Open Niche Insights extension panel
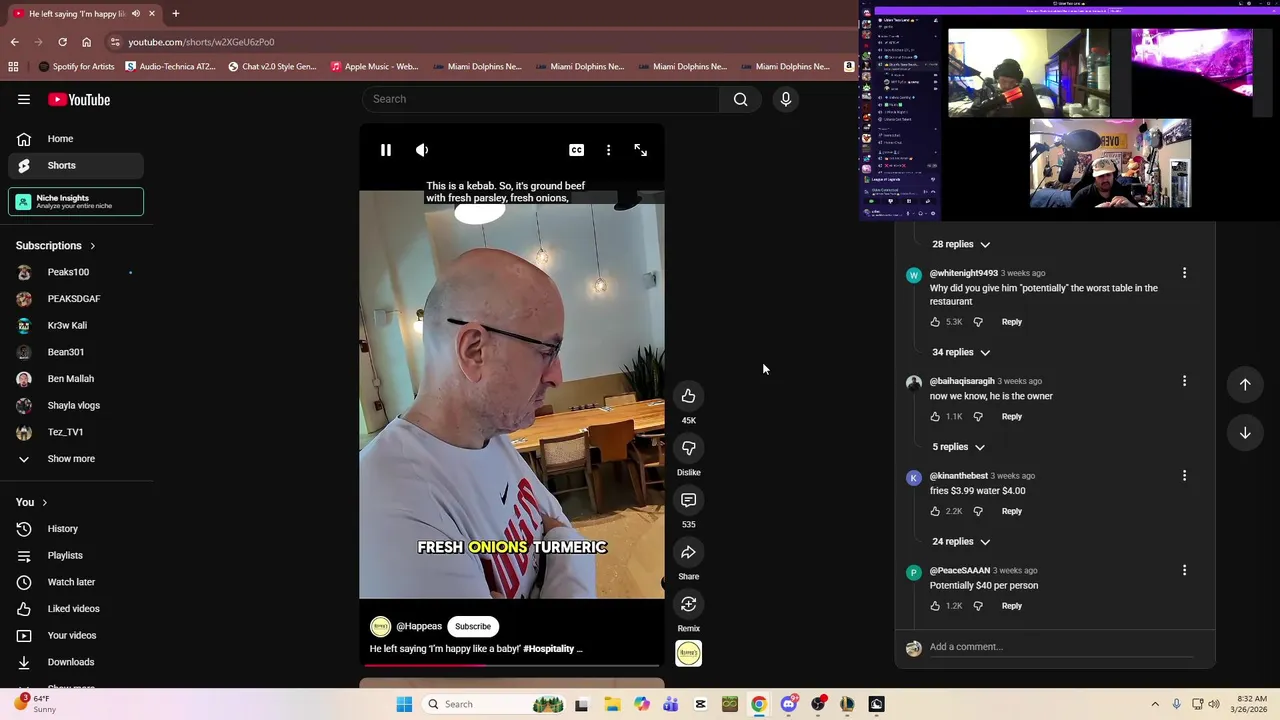The height and width of the screenshot is (720, 1280). pos(76,201)
